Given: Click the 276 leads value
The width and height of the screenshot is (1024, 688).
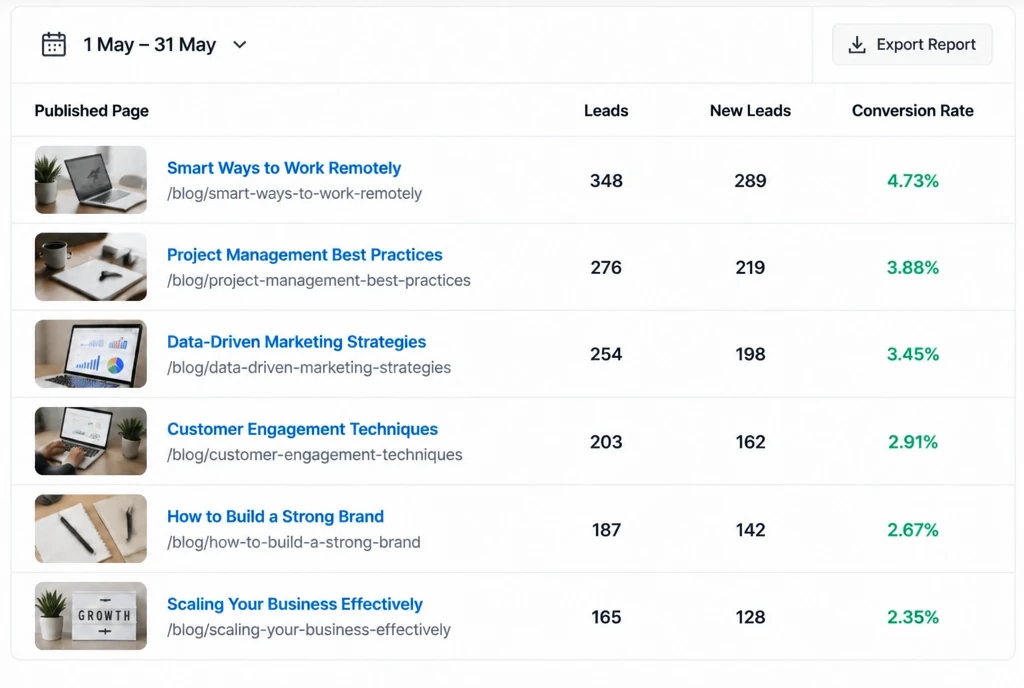Looking at the screenshot, I should point(606,268).
